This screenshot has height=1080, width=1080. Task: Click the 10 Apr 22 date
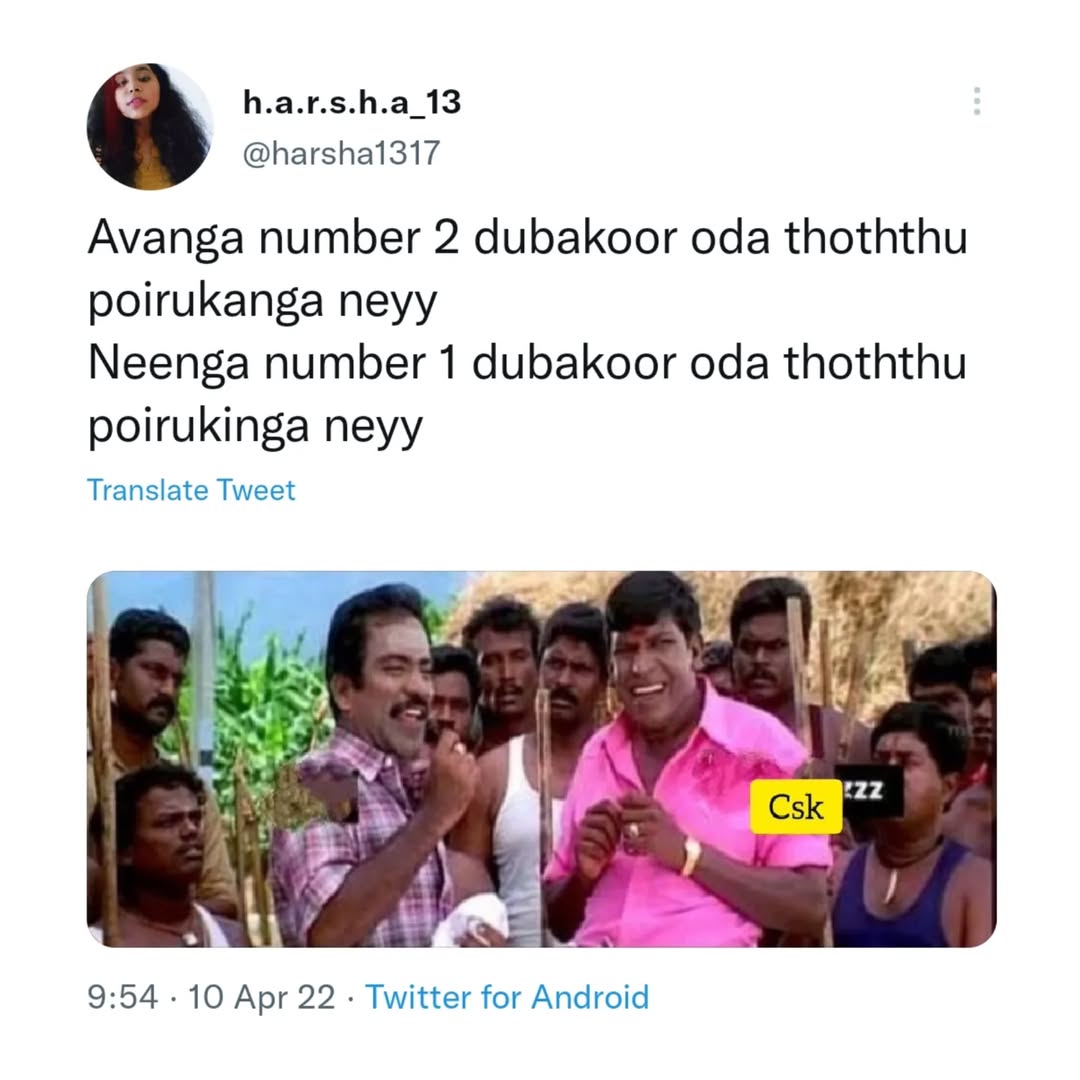point(261,997)
